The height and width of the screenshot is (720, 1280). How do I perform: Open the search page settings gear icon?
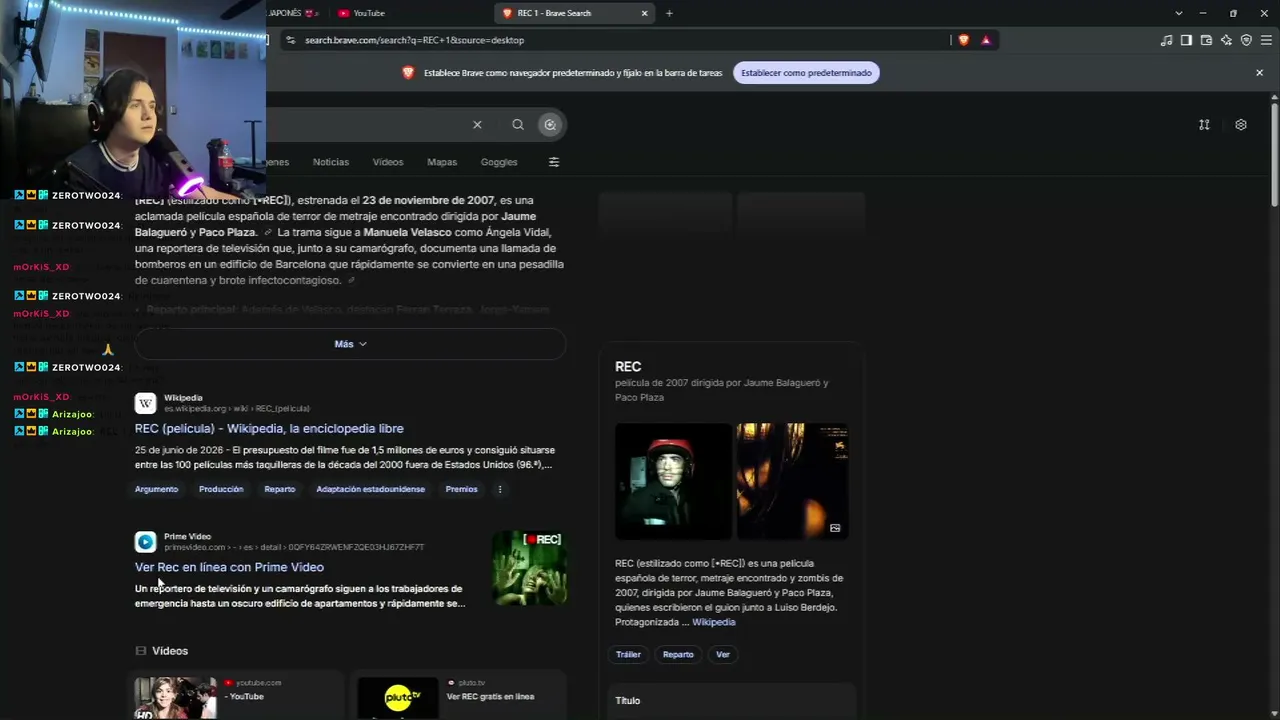tap(1241, 125)
